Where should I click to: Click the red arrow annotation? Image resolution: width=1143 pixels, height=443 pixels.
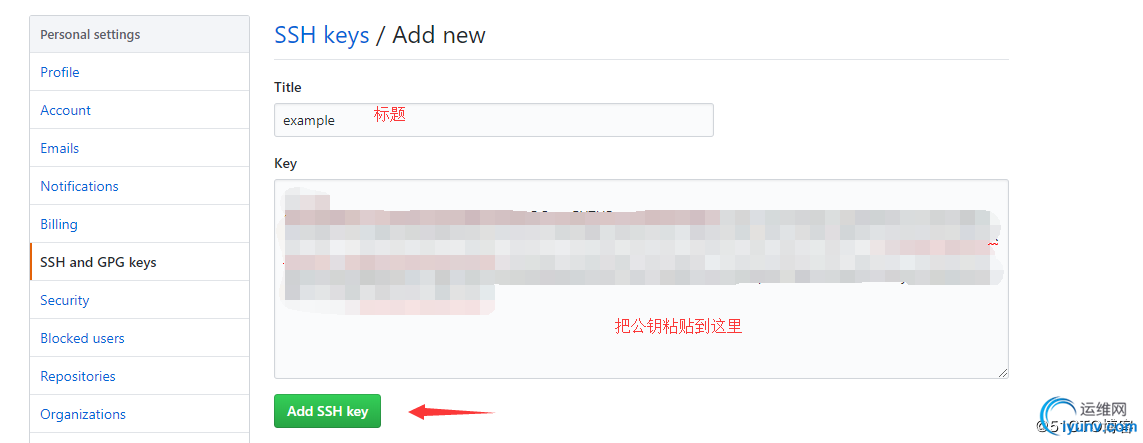[x=452, y=412]
